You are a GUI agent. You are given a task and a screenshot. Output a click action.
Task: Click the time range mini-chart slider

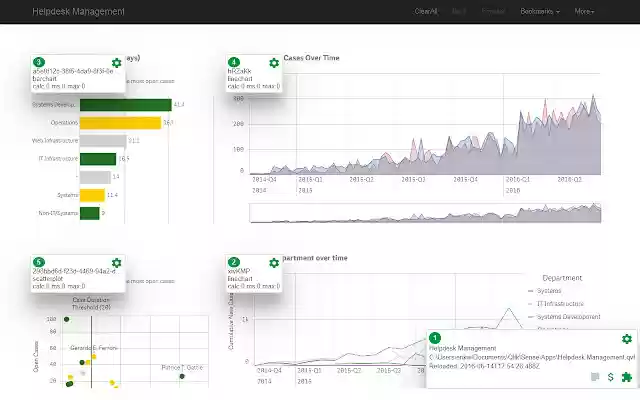coord(425,213)
